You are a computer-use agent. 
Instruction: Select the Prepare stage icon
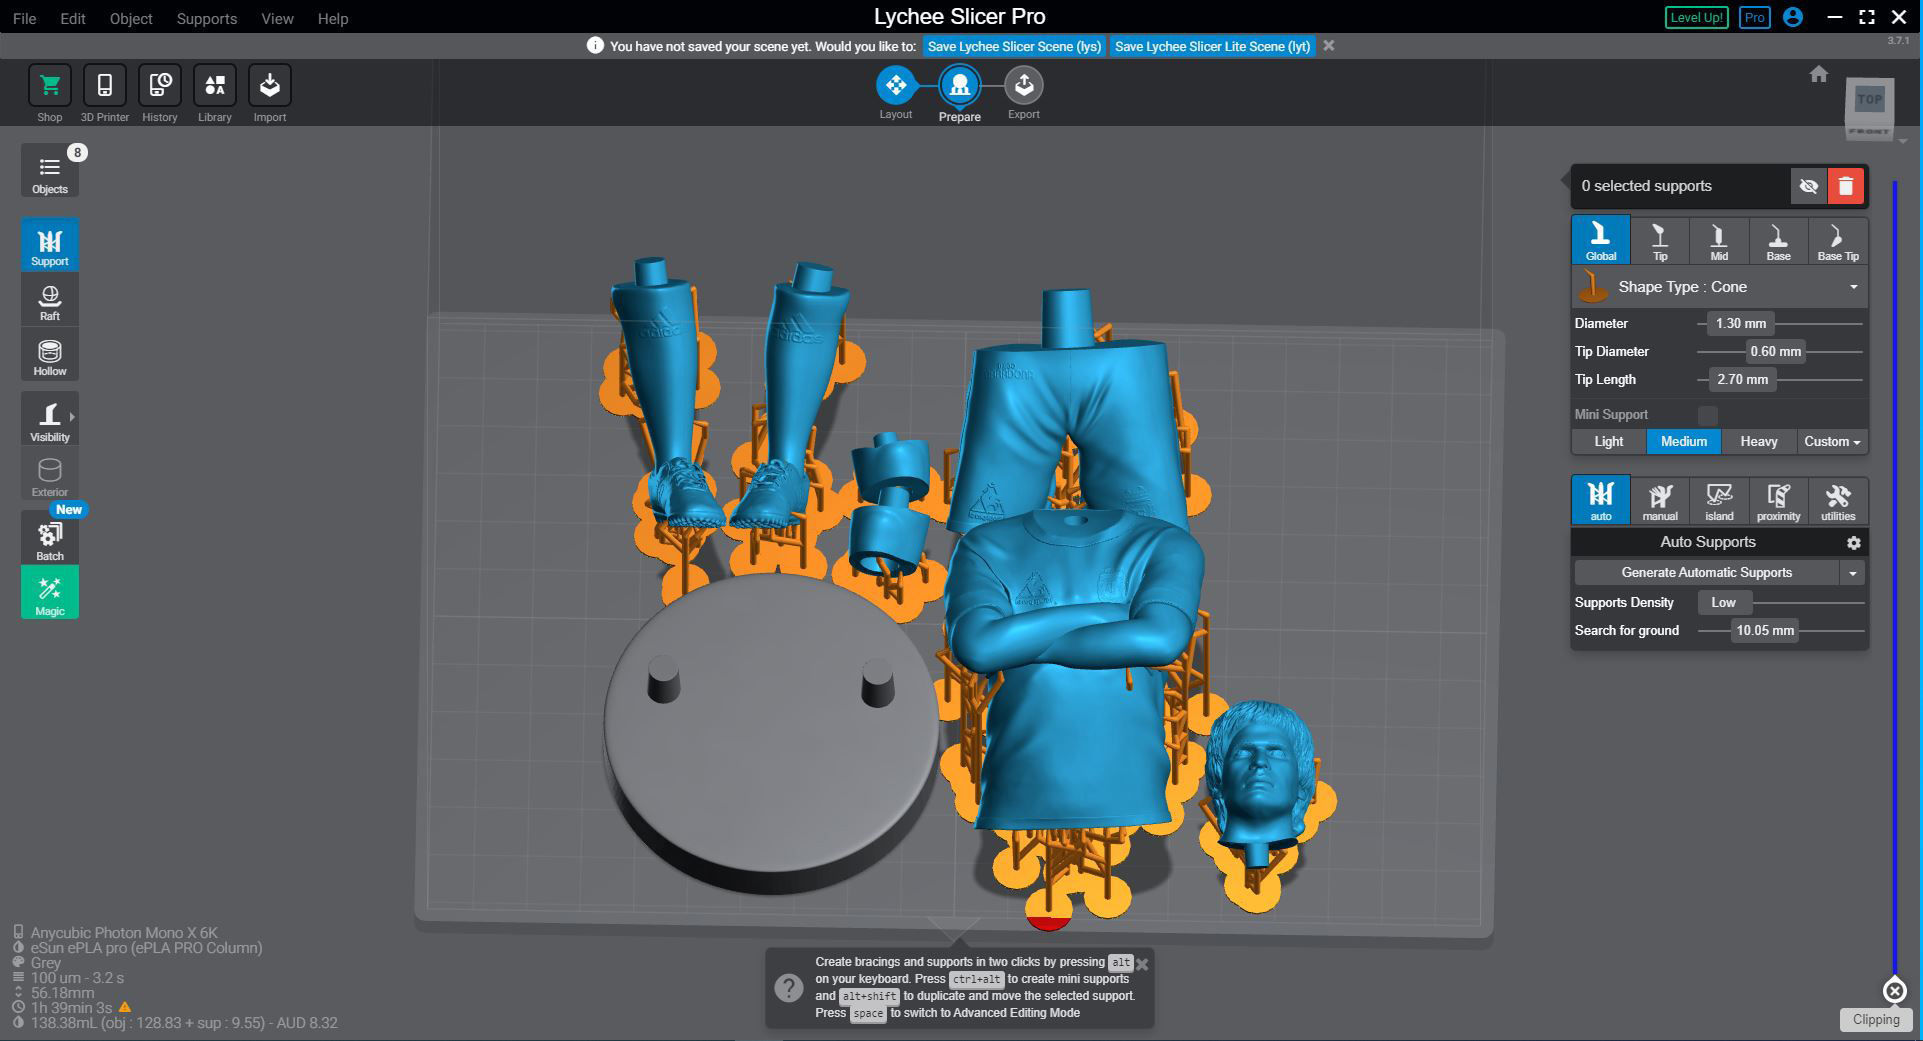[960, 86]
